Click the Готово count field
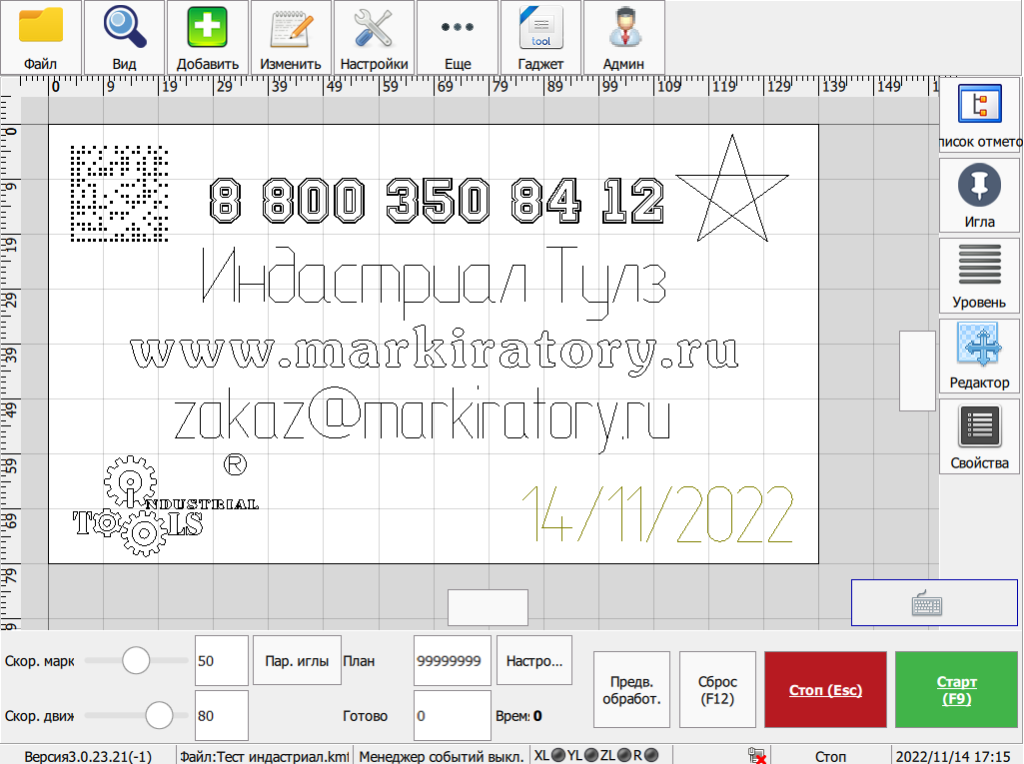This screenshot has width=1024, height=764. pyautogui.click(x=453, y=715)
